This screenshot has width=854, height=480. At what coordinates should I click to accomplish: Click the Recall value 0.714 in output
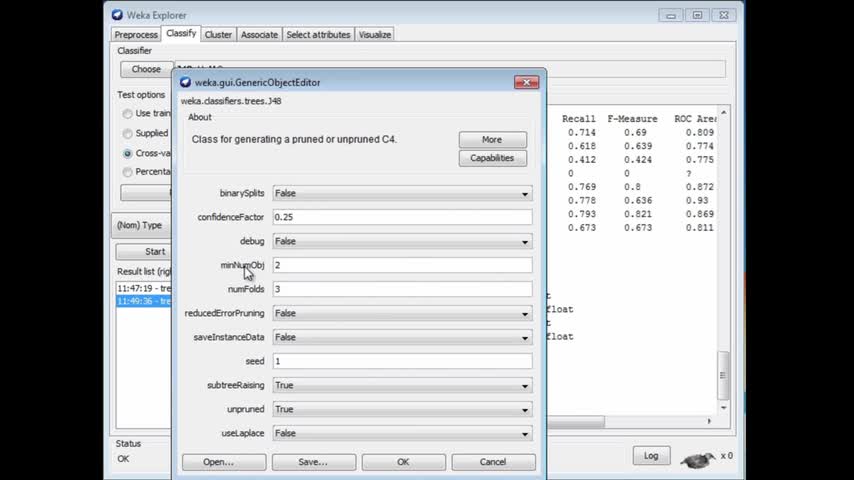click(x=582, y=132)
